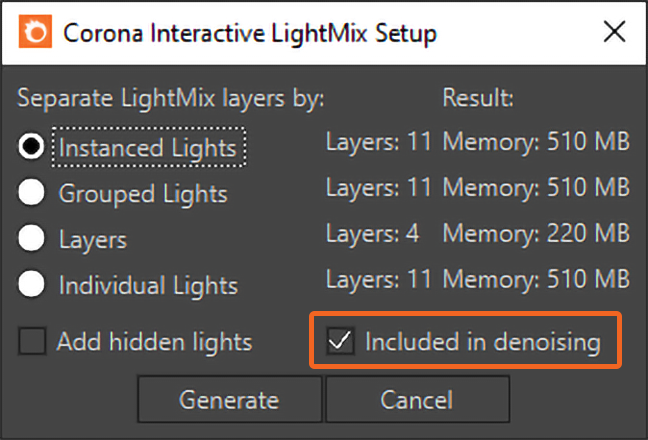Click the Included in denoising label text
Screen dimensions: 648x440
pos(483,342)
